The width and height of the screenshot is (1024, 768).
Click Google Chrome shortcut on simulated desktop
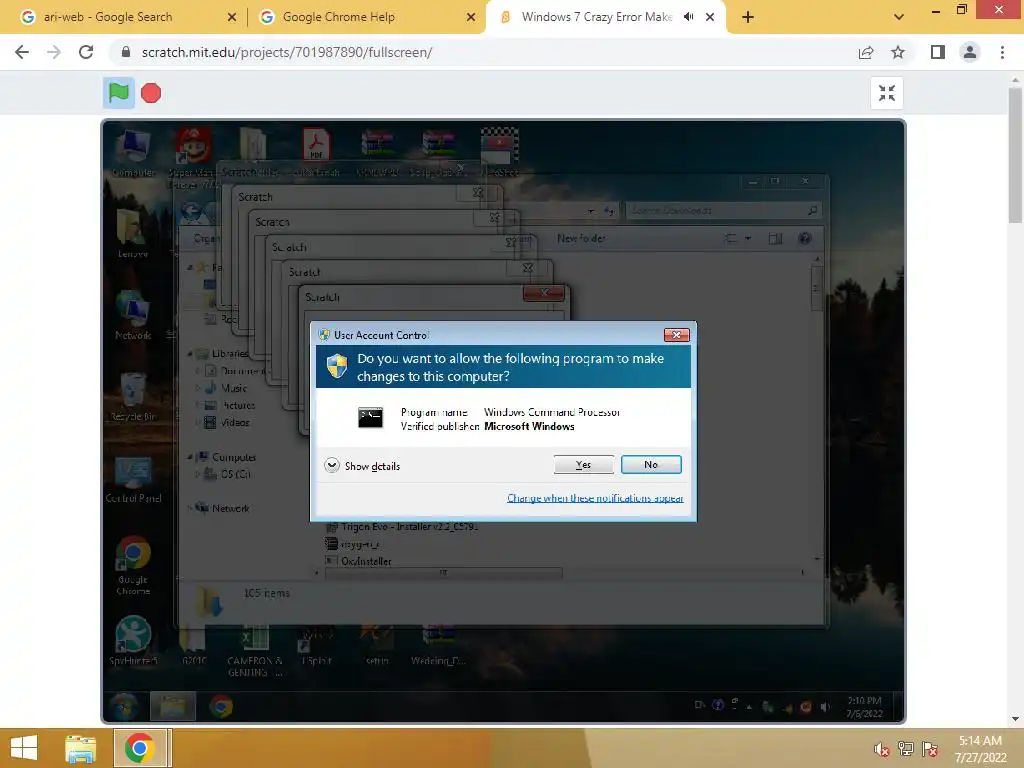133,566
